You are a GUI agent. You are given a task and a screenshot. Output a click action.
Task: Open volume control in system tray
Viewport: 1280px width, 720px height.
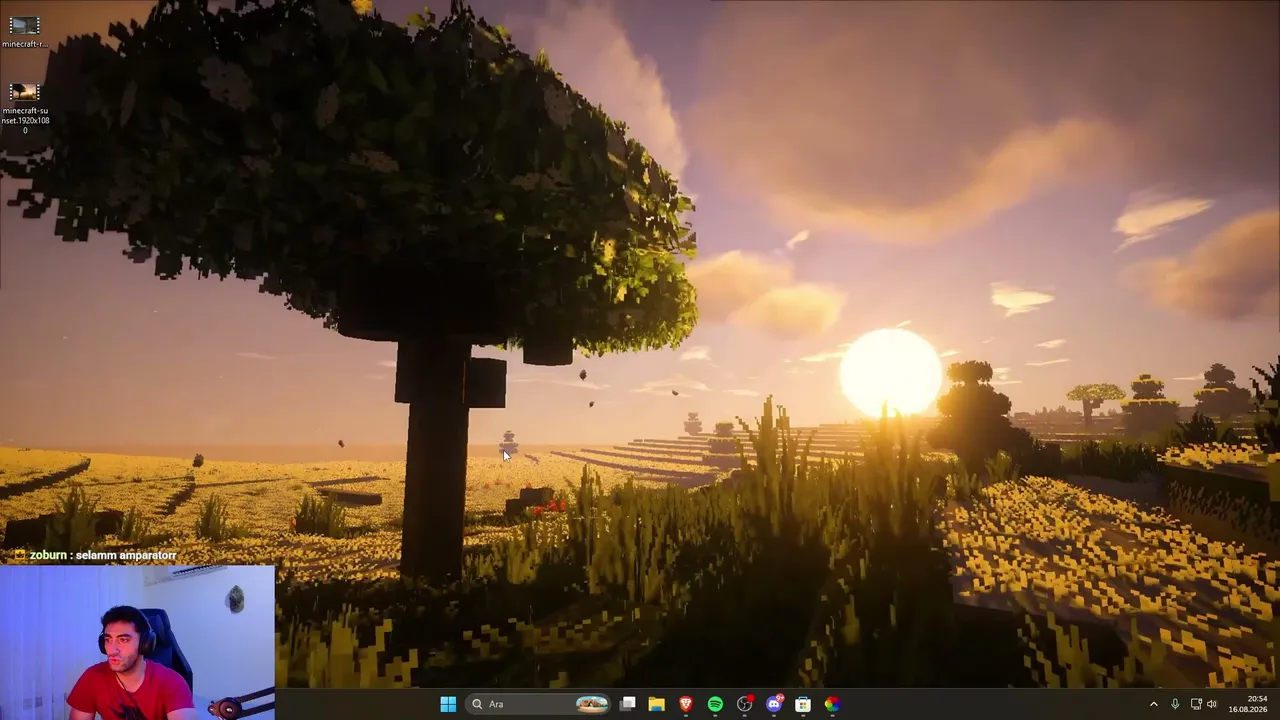coord(1212,704)
